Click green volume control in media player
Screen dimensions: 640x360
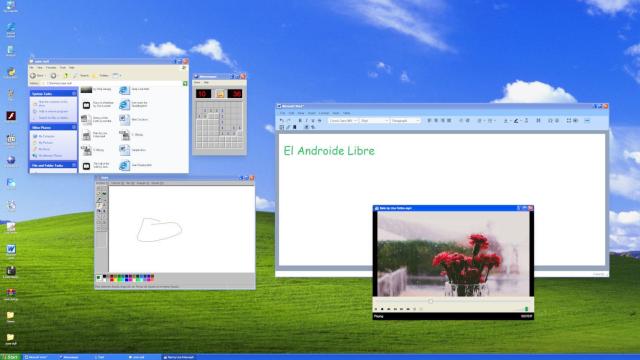click(526, 309)
